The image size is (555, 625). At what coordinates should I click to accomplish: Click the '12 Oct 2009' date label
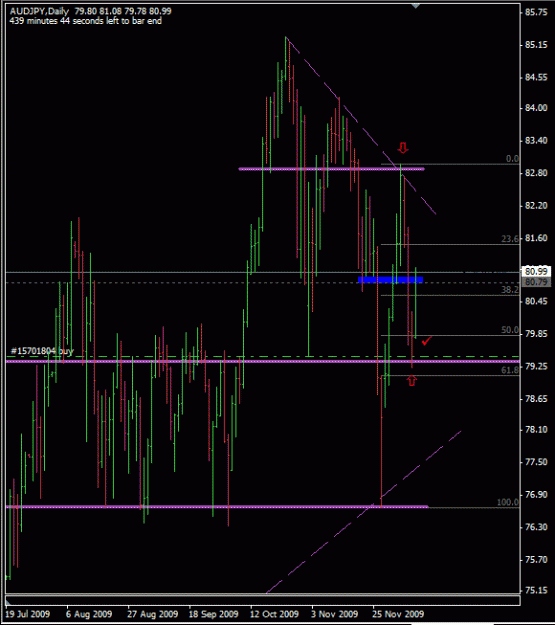[274, 614]
